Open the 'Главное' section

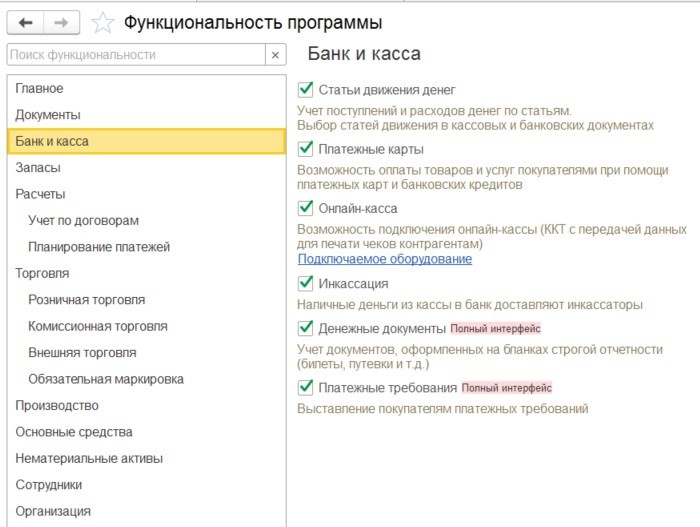pos(146,88)
